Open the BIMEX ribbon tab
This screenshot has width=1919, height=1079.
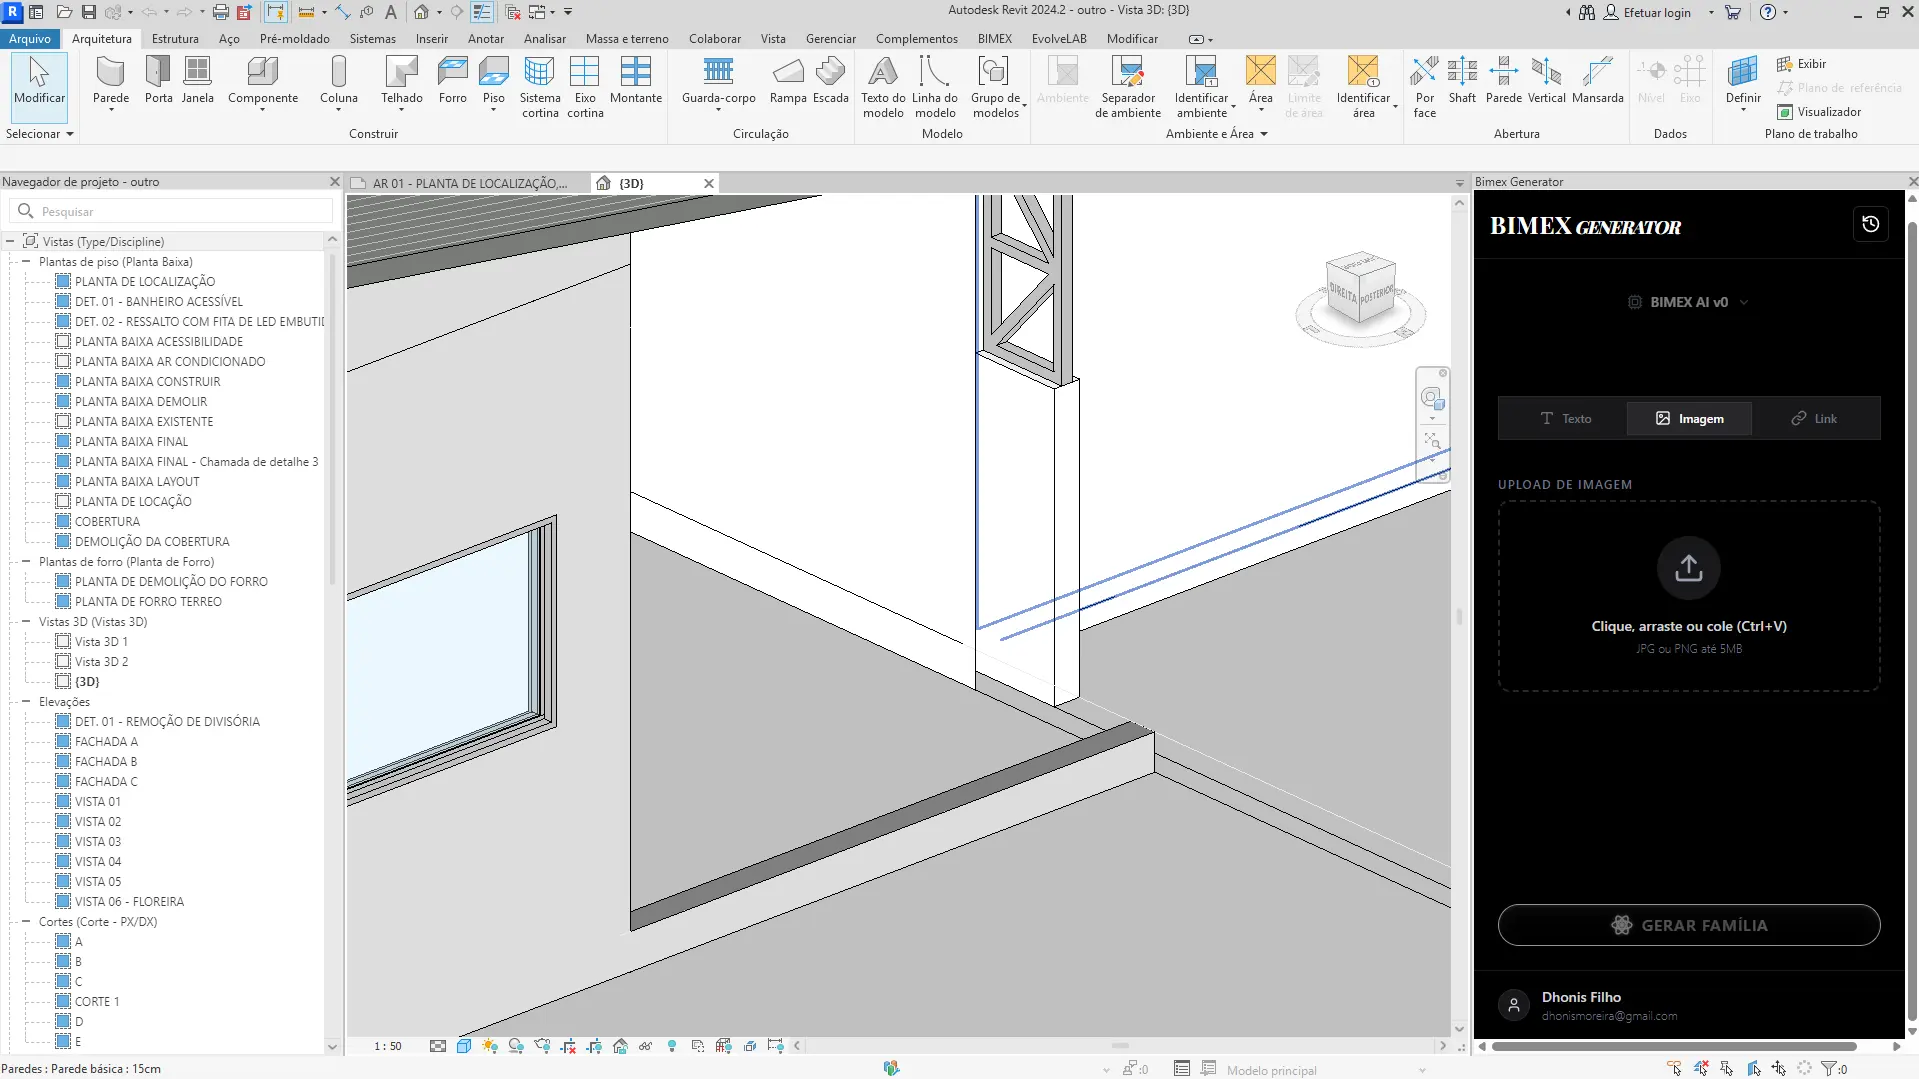[994, 38]
